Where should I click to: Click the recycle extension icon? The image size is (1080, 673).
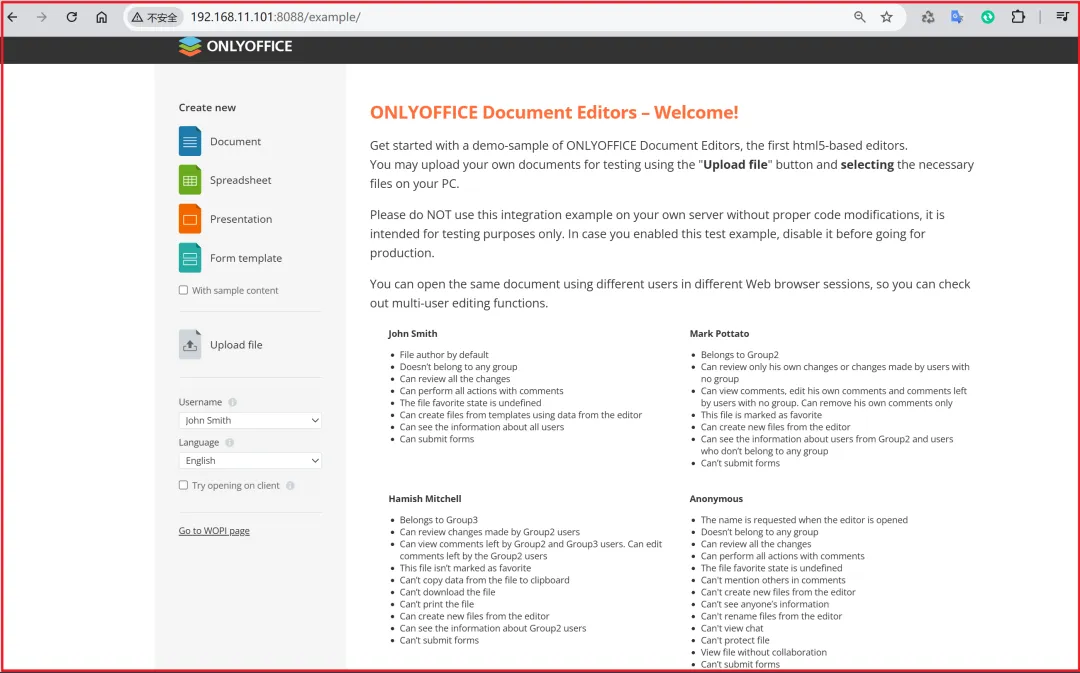928,17
